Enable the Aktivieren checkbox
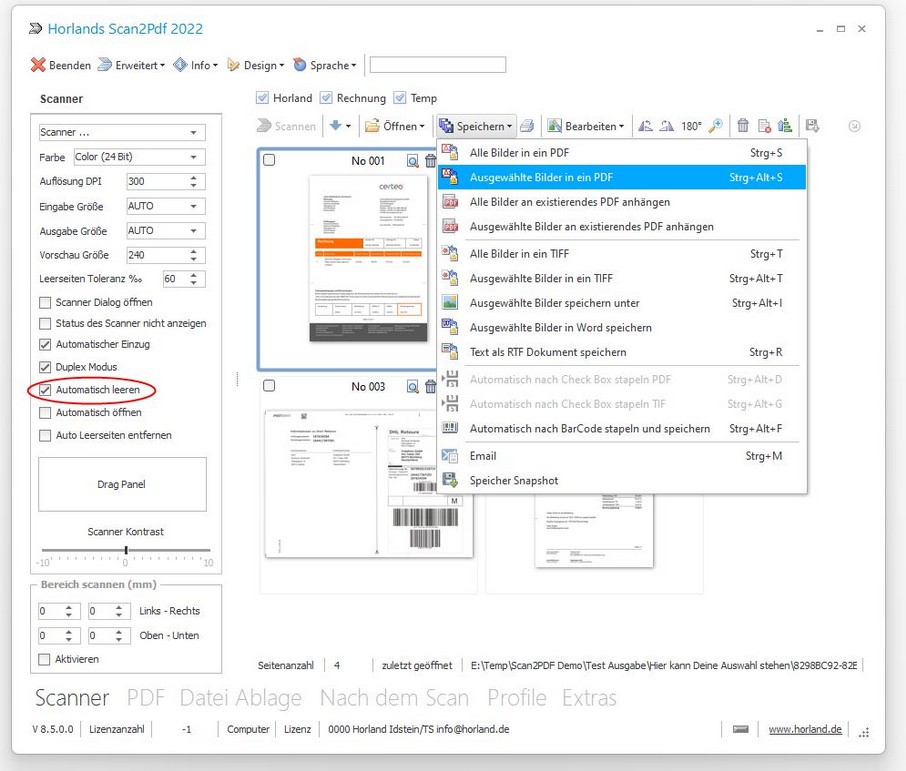The height and width of the screenshot is (771, 906). coord(44,659)
